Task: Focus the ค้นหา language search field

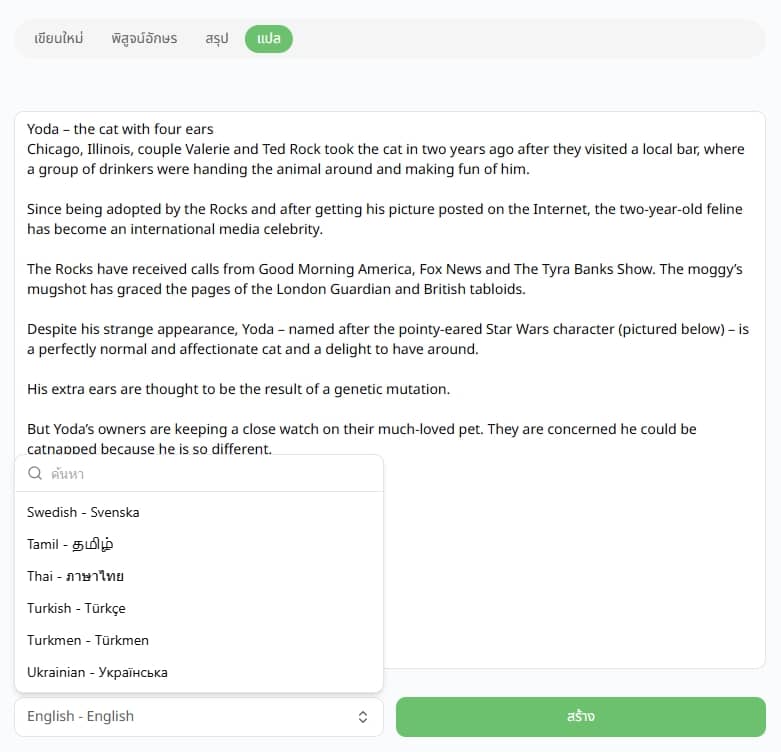Action: coord(210,473)
